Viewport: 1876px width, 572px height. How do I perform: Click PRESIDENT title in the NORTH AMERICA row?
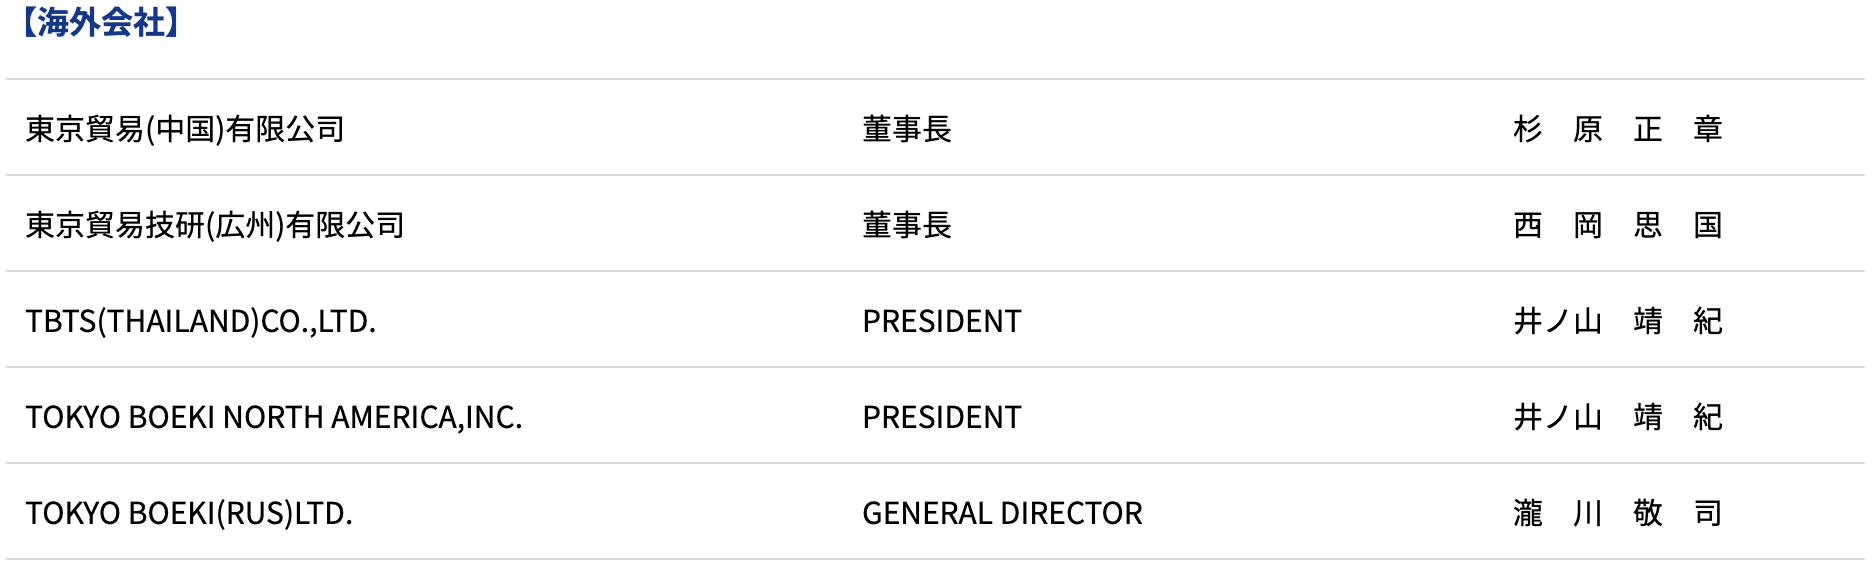pos(942,417)
